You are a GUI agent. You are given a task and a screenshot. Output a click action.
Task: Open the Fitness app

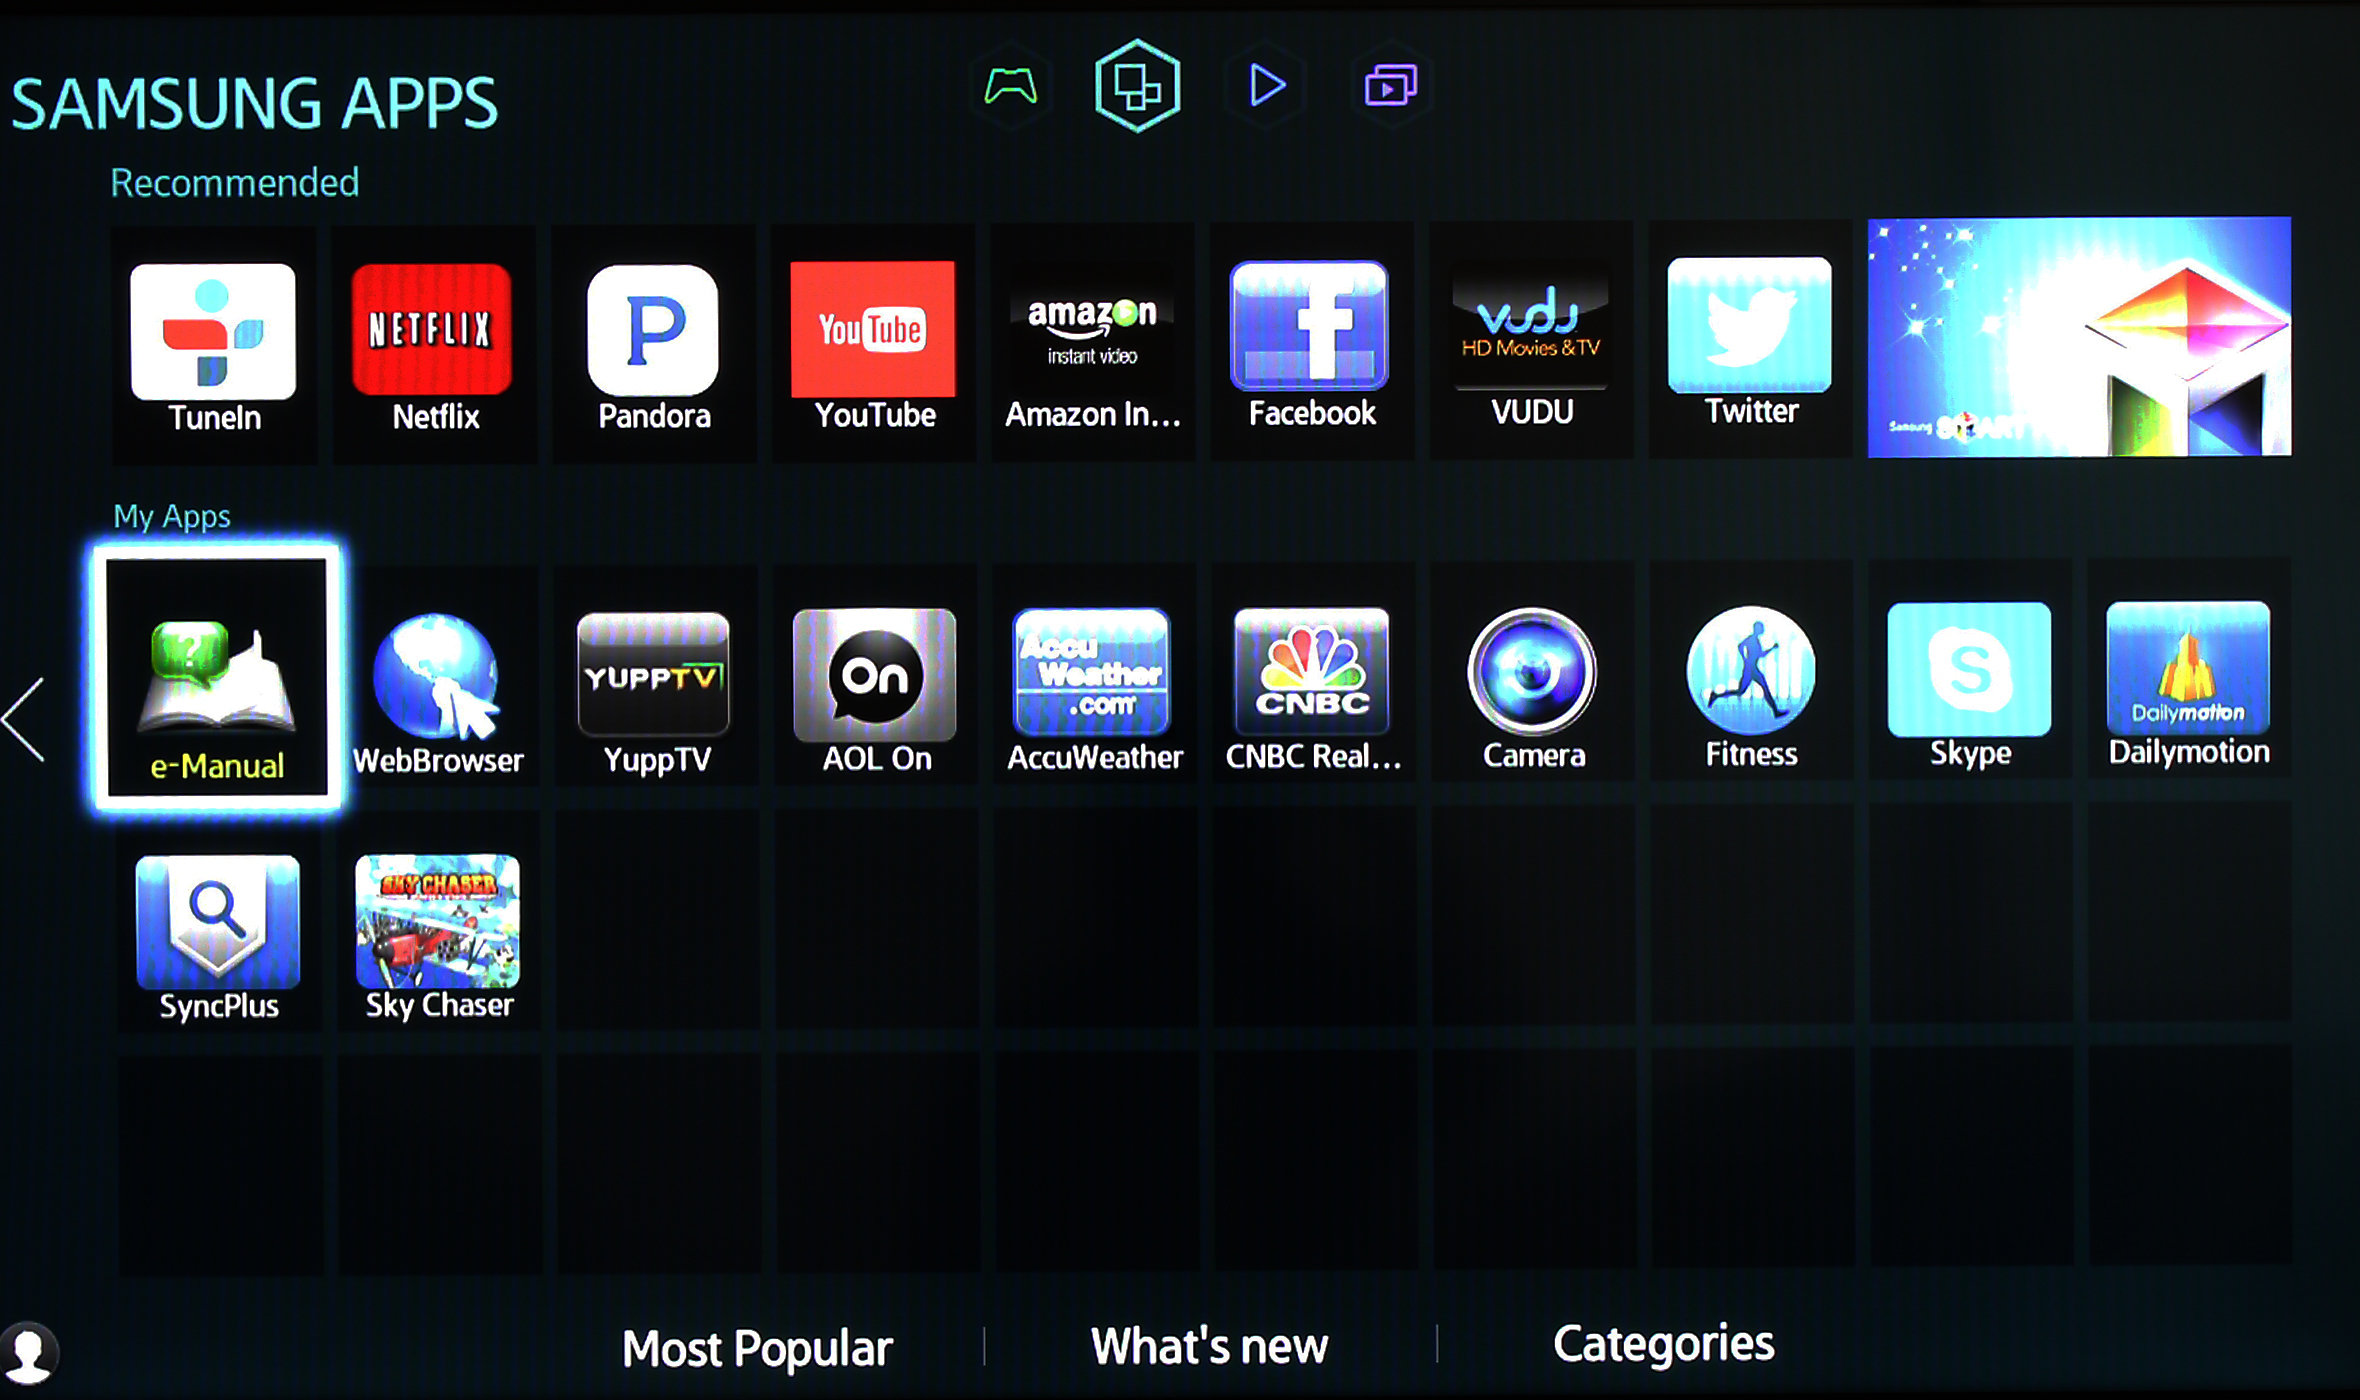tap(1752, 672)
